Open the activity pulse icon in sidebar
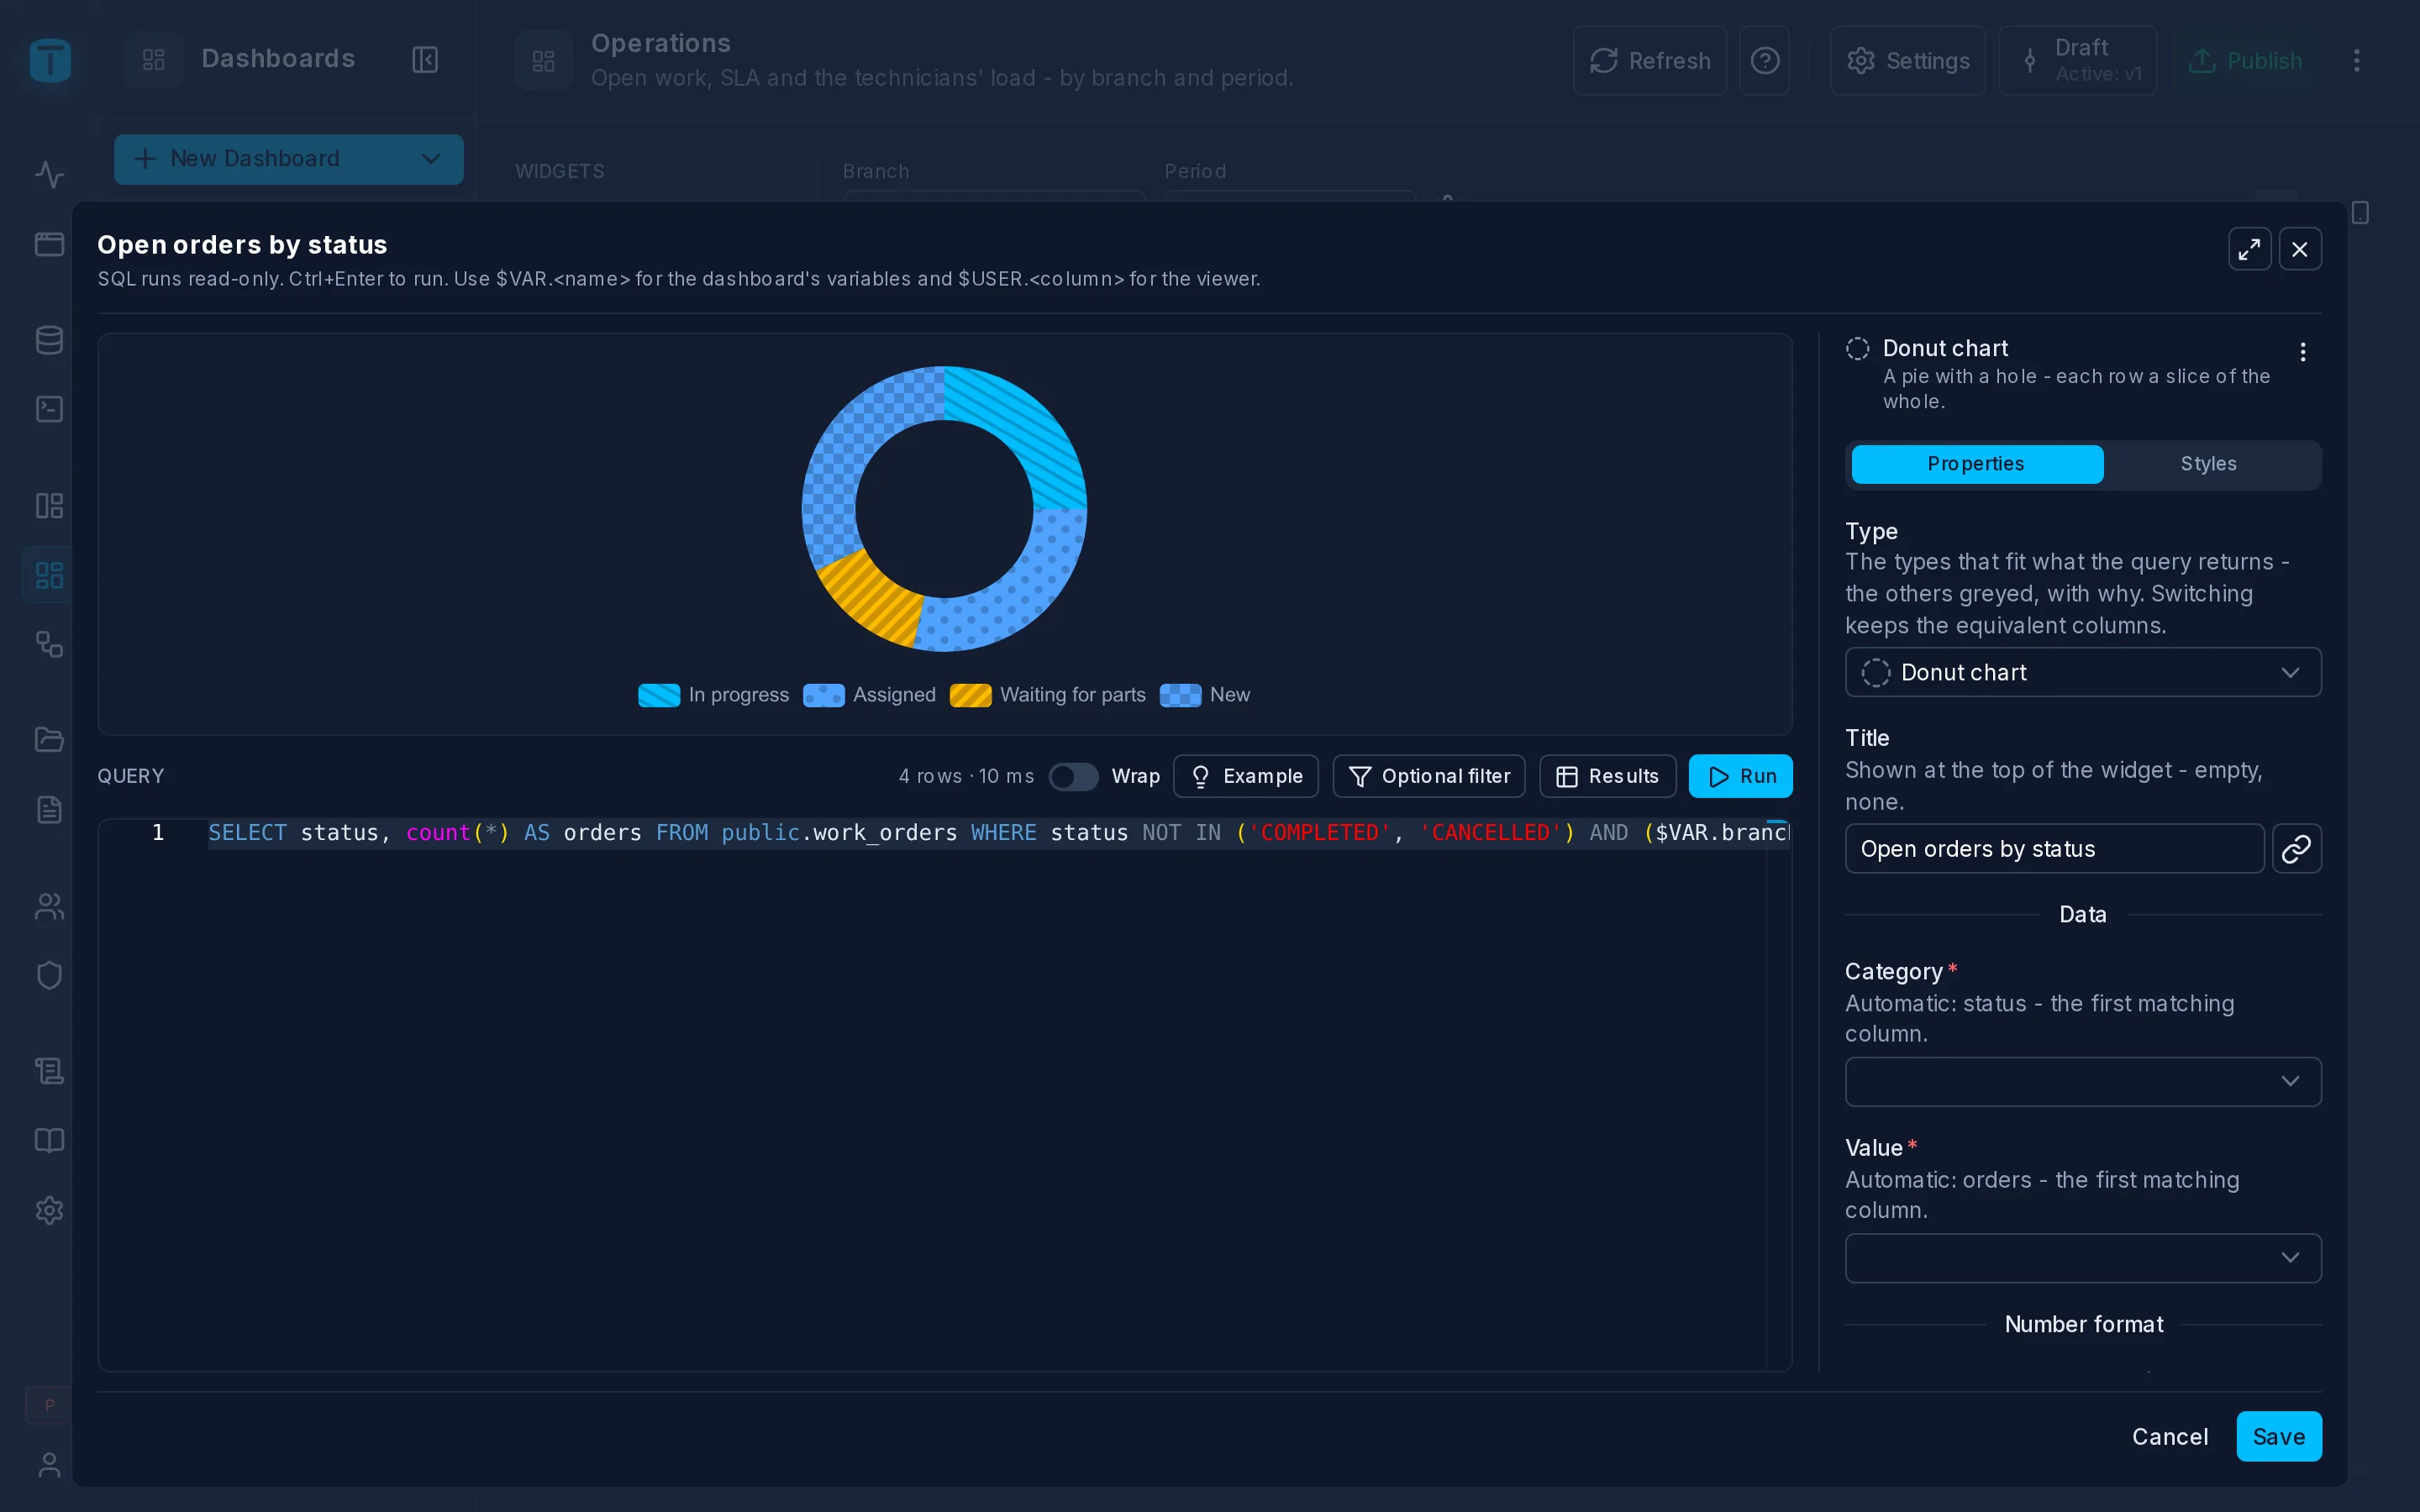Screen dimensions: 2420x1512 [49, 175]
